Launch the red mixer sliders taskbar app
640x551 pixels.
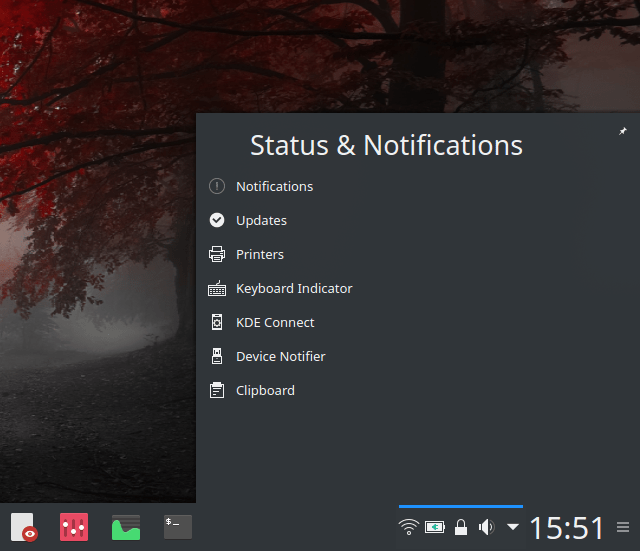point(74,527)
